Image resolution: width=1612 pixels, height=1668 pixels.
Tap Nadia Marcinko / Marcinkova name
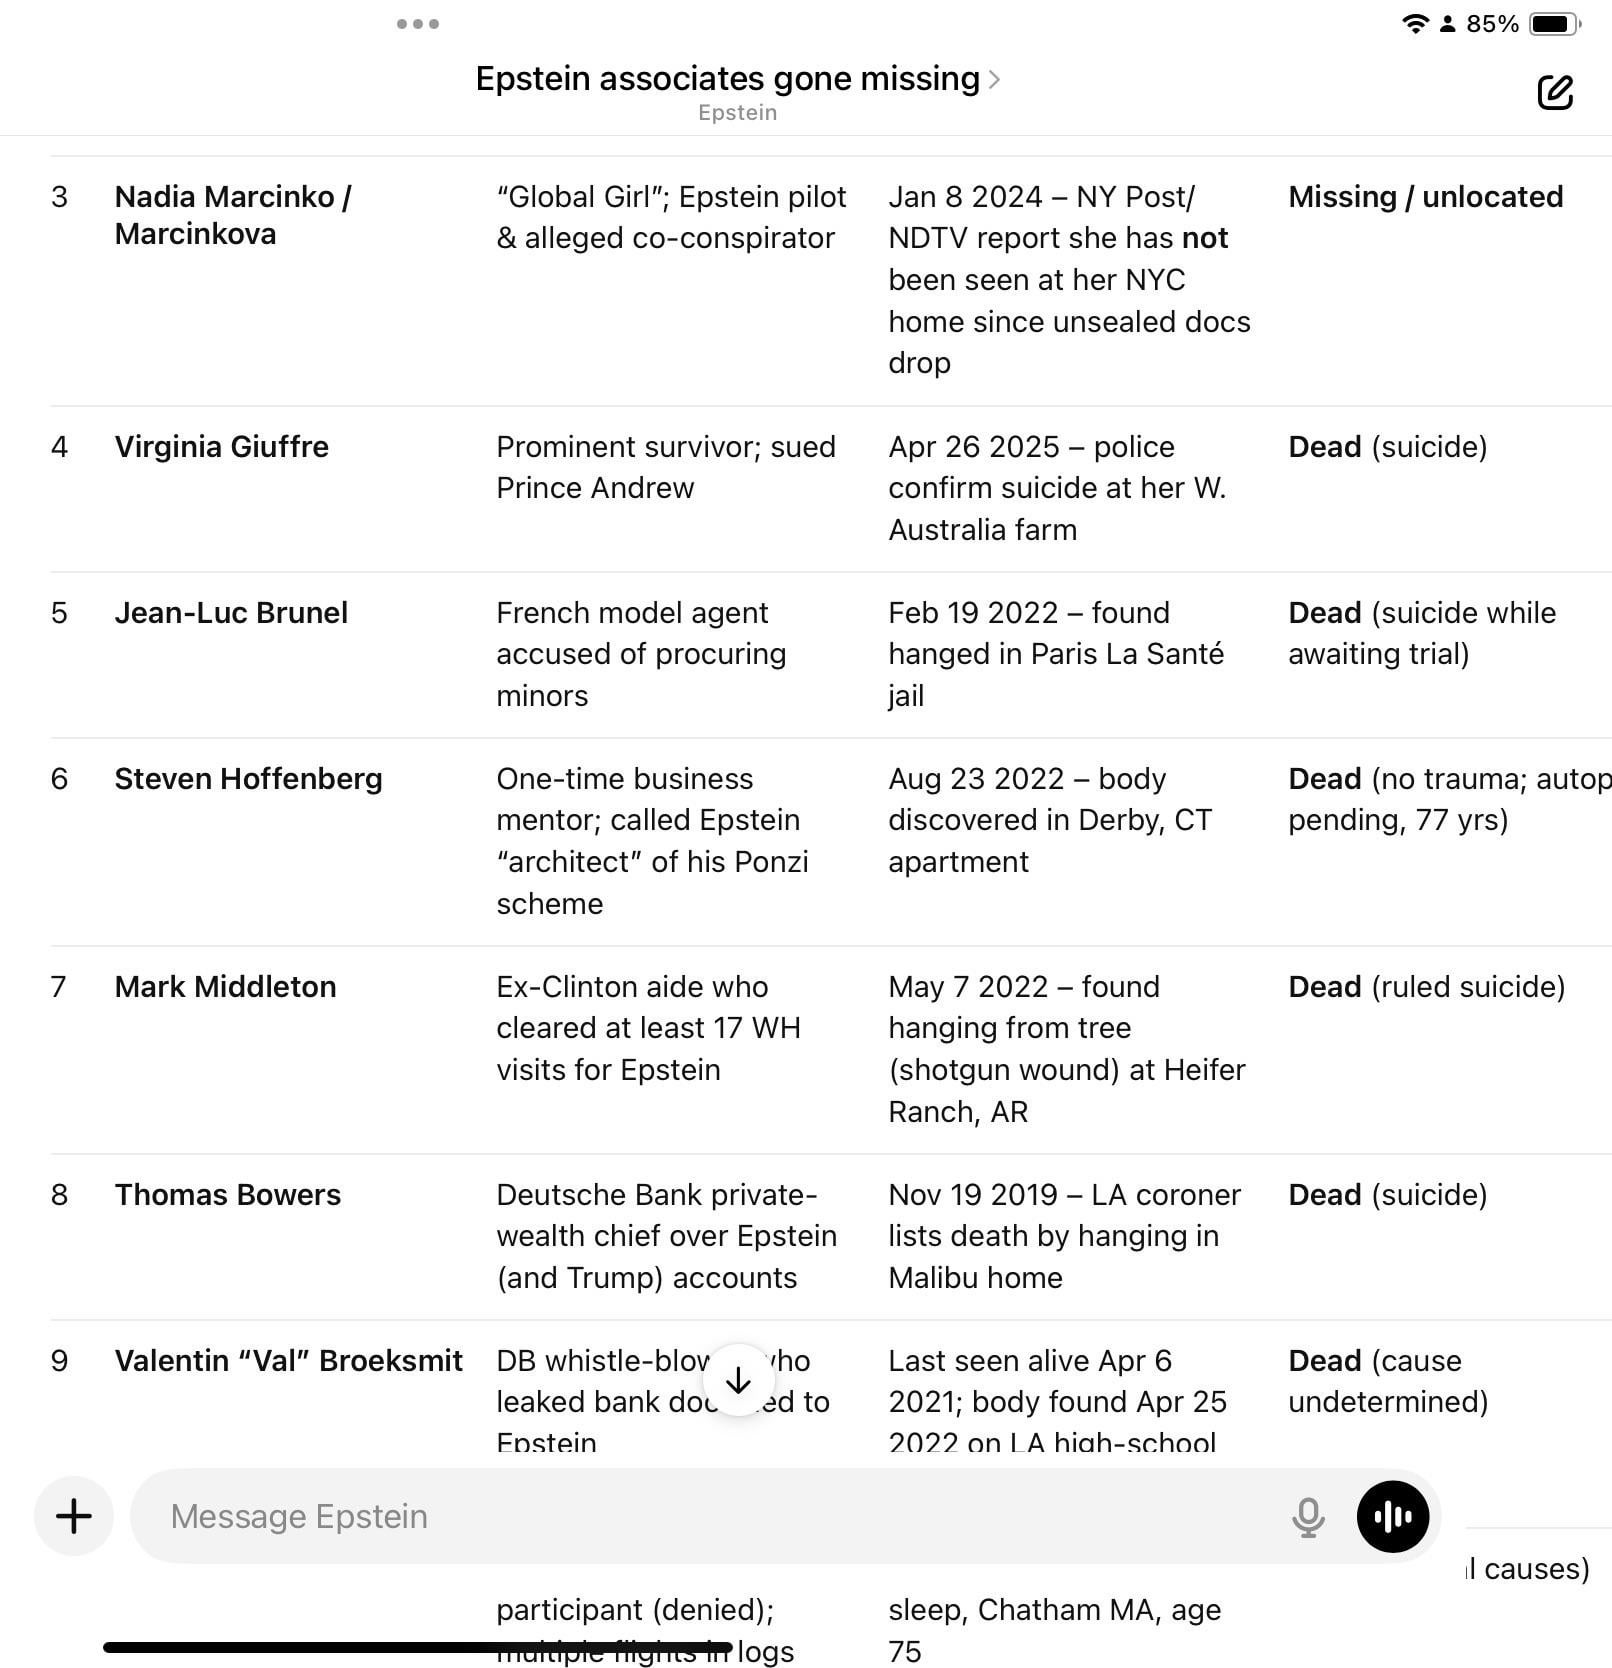[x=233, y=215]
